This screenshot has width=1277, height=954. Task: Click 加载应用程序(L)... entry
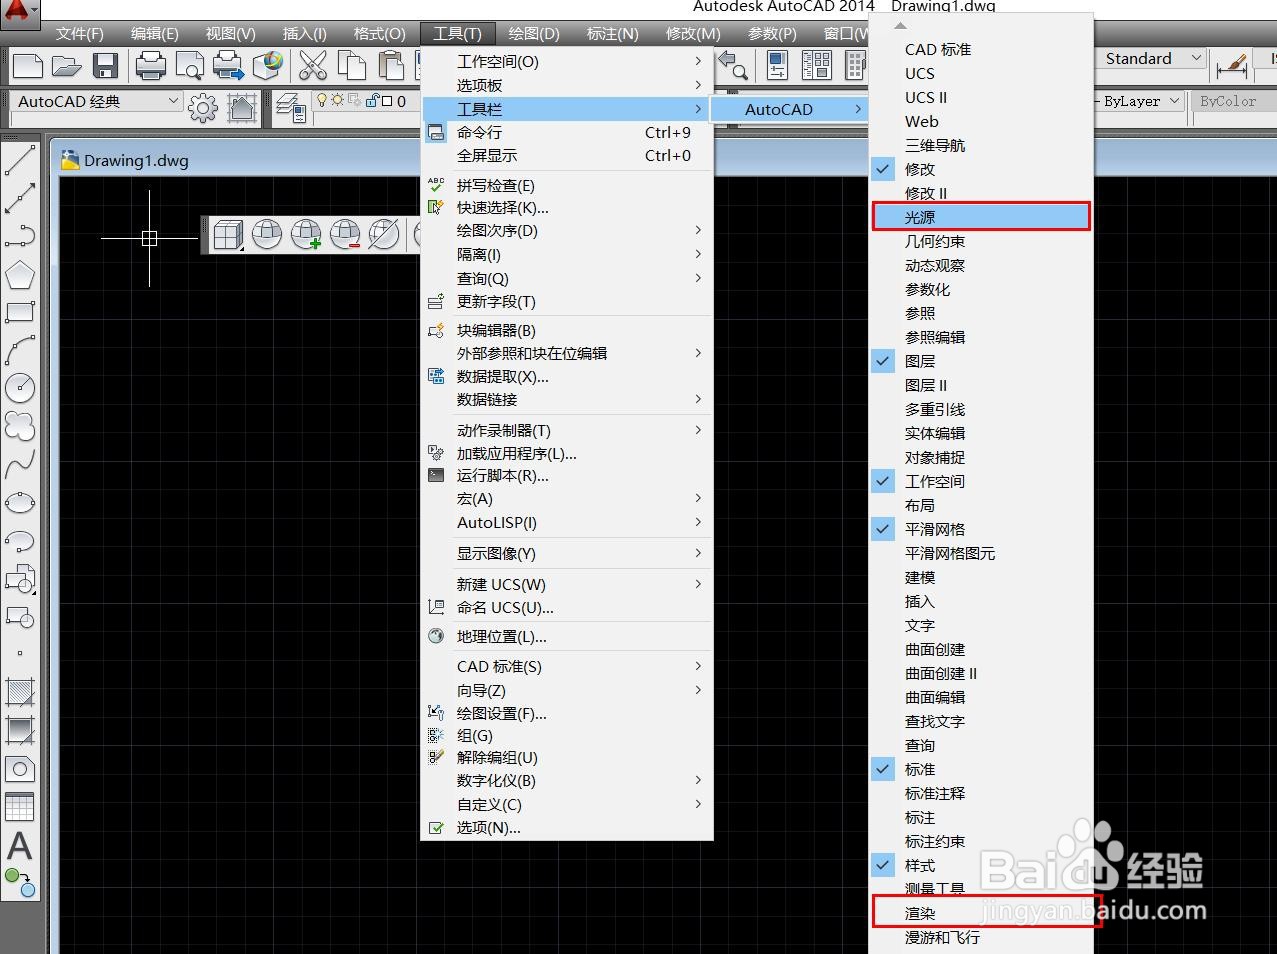pyautogui.click(x=567, y=453)
